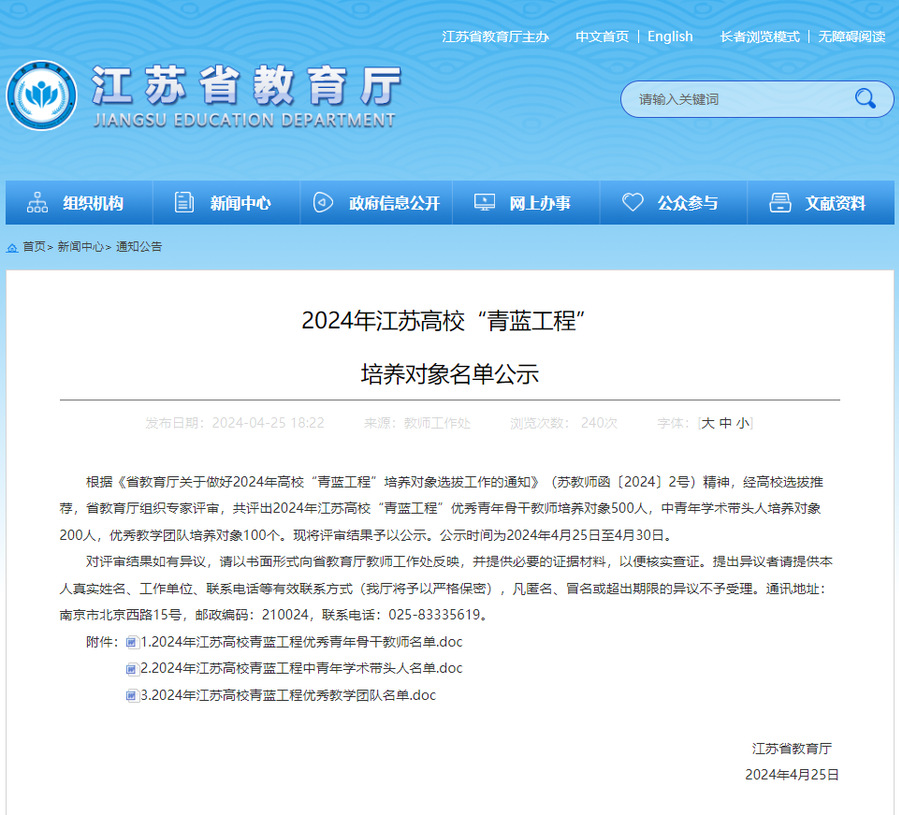Click the 组织机构 org-chart icon
Screen dimensions: 899x815
tap(37, 203)
